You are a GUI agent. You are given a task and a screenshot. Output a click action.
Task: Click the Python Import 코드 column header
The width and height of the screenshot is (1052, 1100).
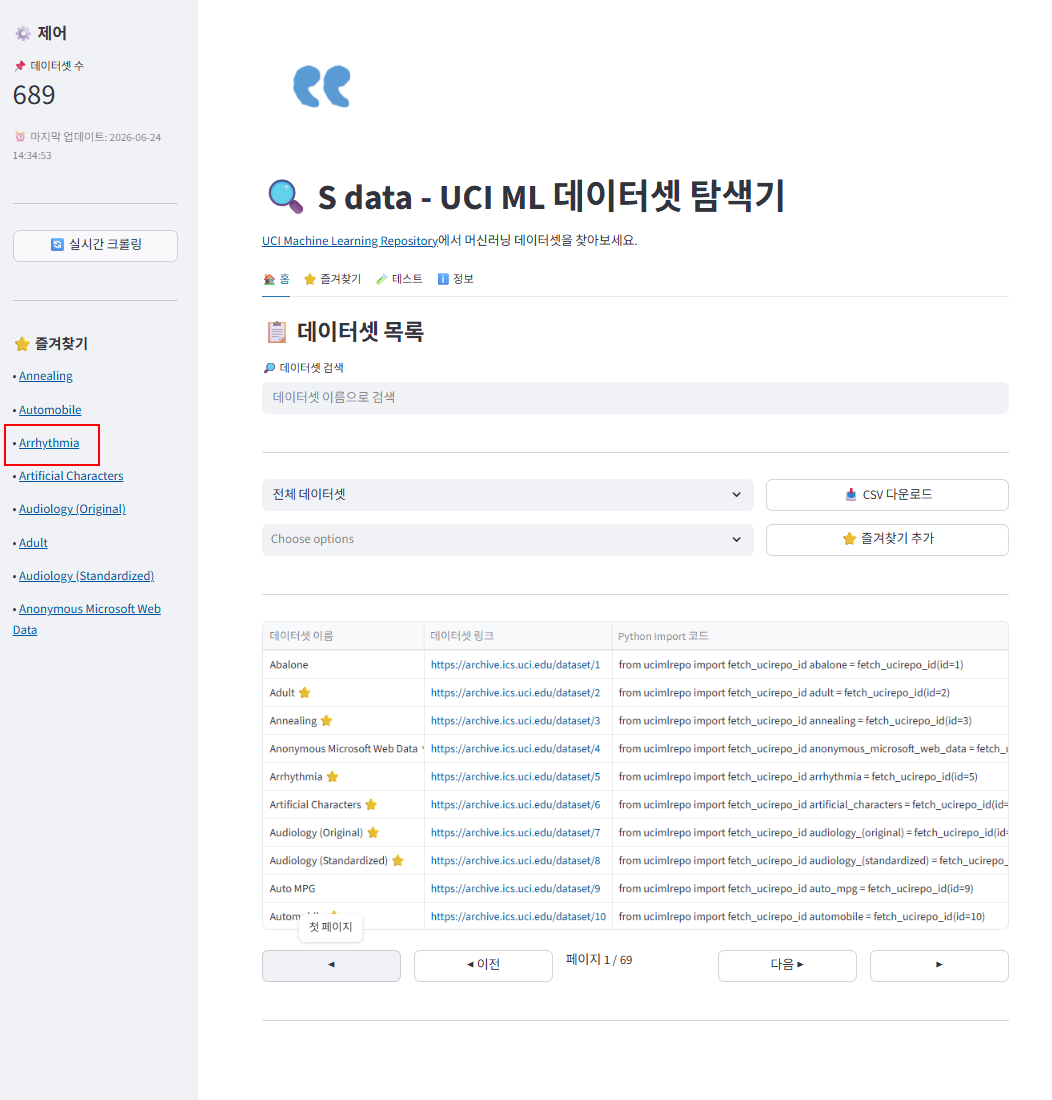pos(810,636)
